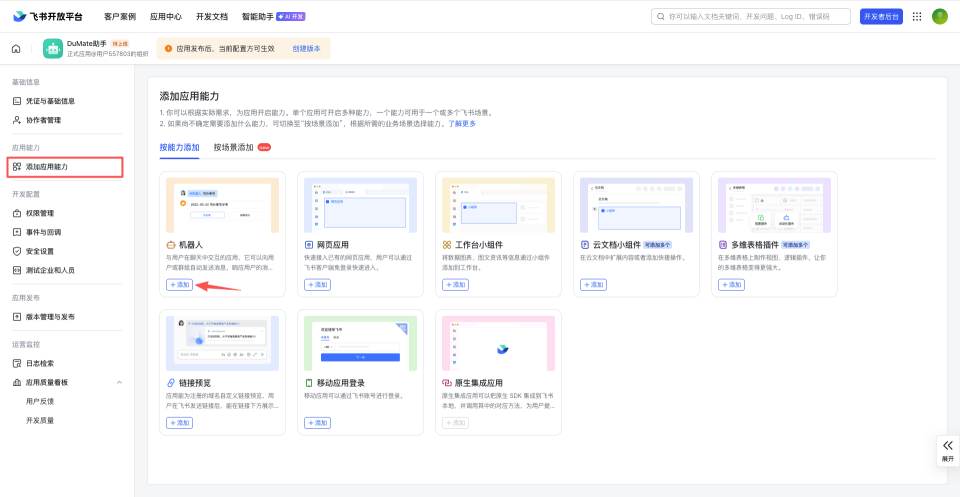Click the user avatar in top right

point(940,16)
